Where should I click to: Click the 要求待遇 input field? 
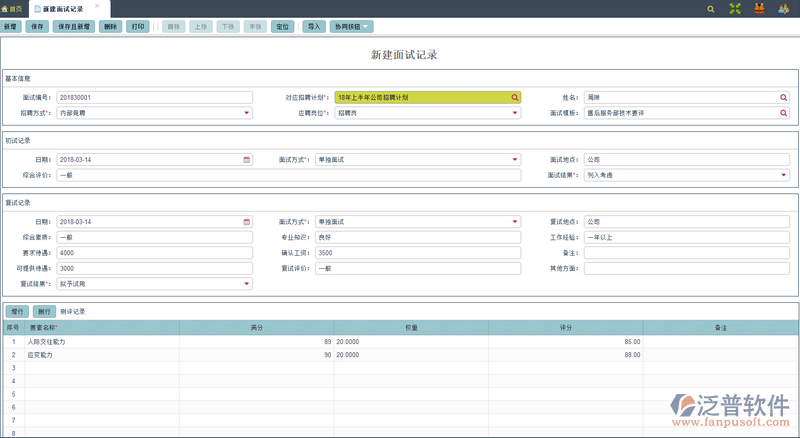[x=155, y=253]
